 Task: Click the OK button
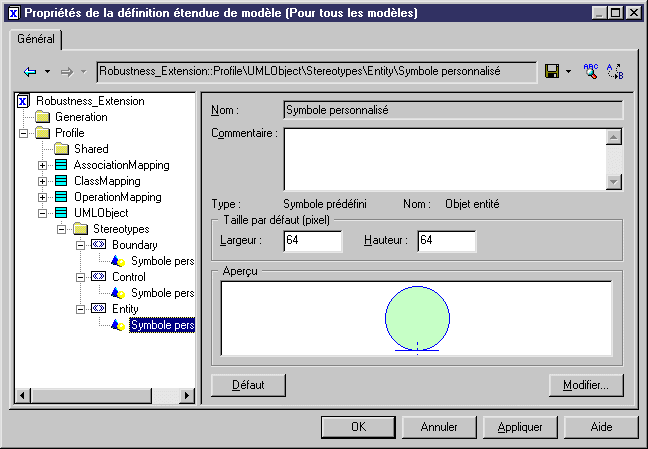[358, 427]
